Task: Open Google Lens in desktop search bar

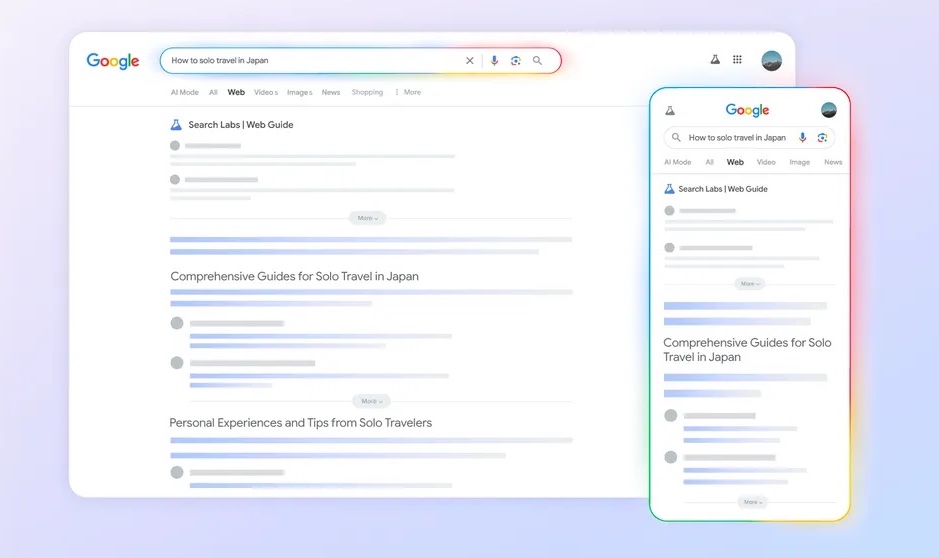Action: point(515,61)
